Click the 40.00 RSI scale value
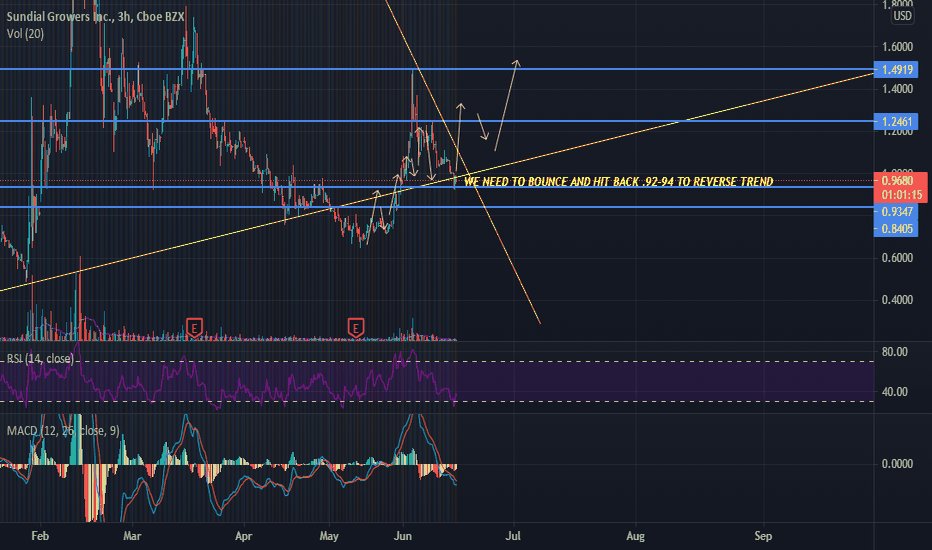 pyautogui.click(x=895, y=392)
